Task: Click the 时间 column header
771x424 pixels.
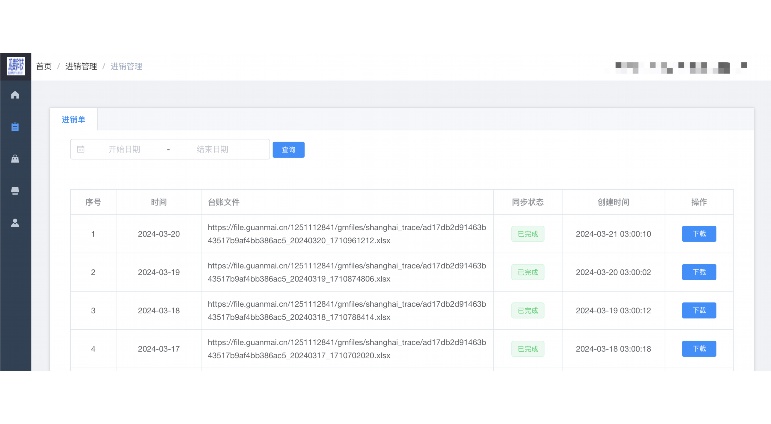Action: pos(159,202)
